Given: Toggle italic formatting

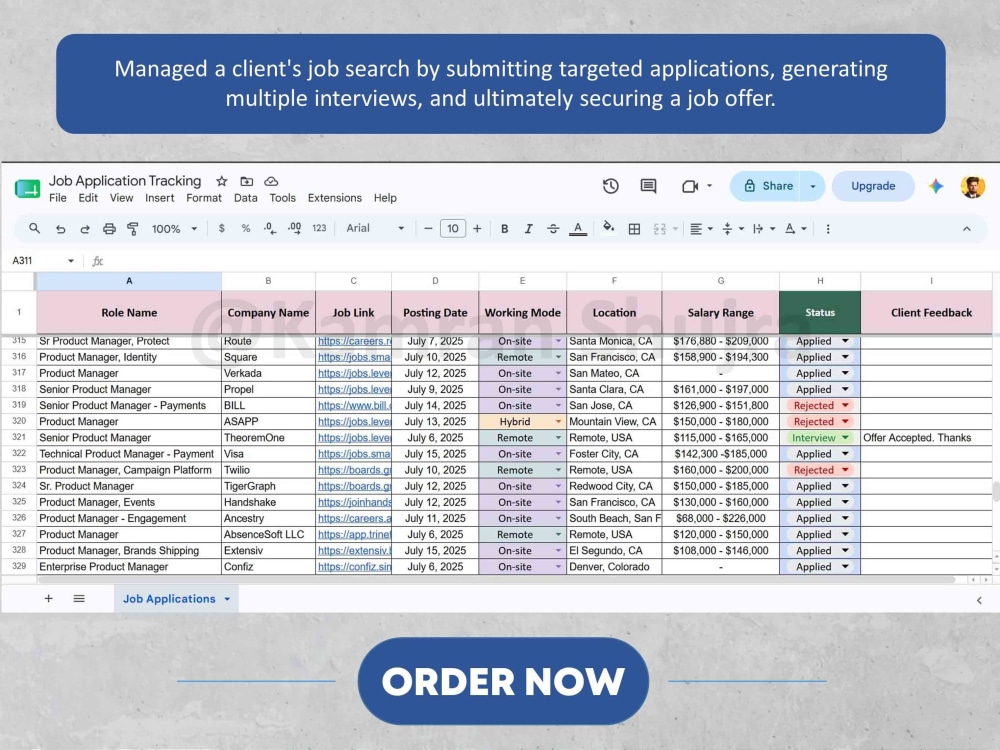Looking at the screenshot, I should [x=528, y=228].
